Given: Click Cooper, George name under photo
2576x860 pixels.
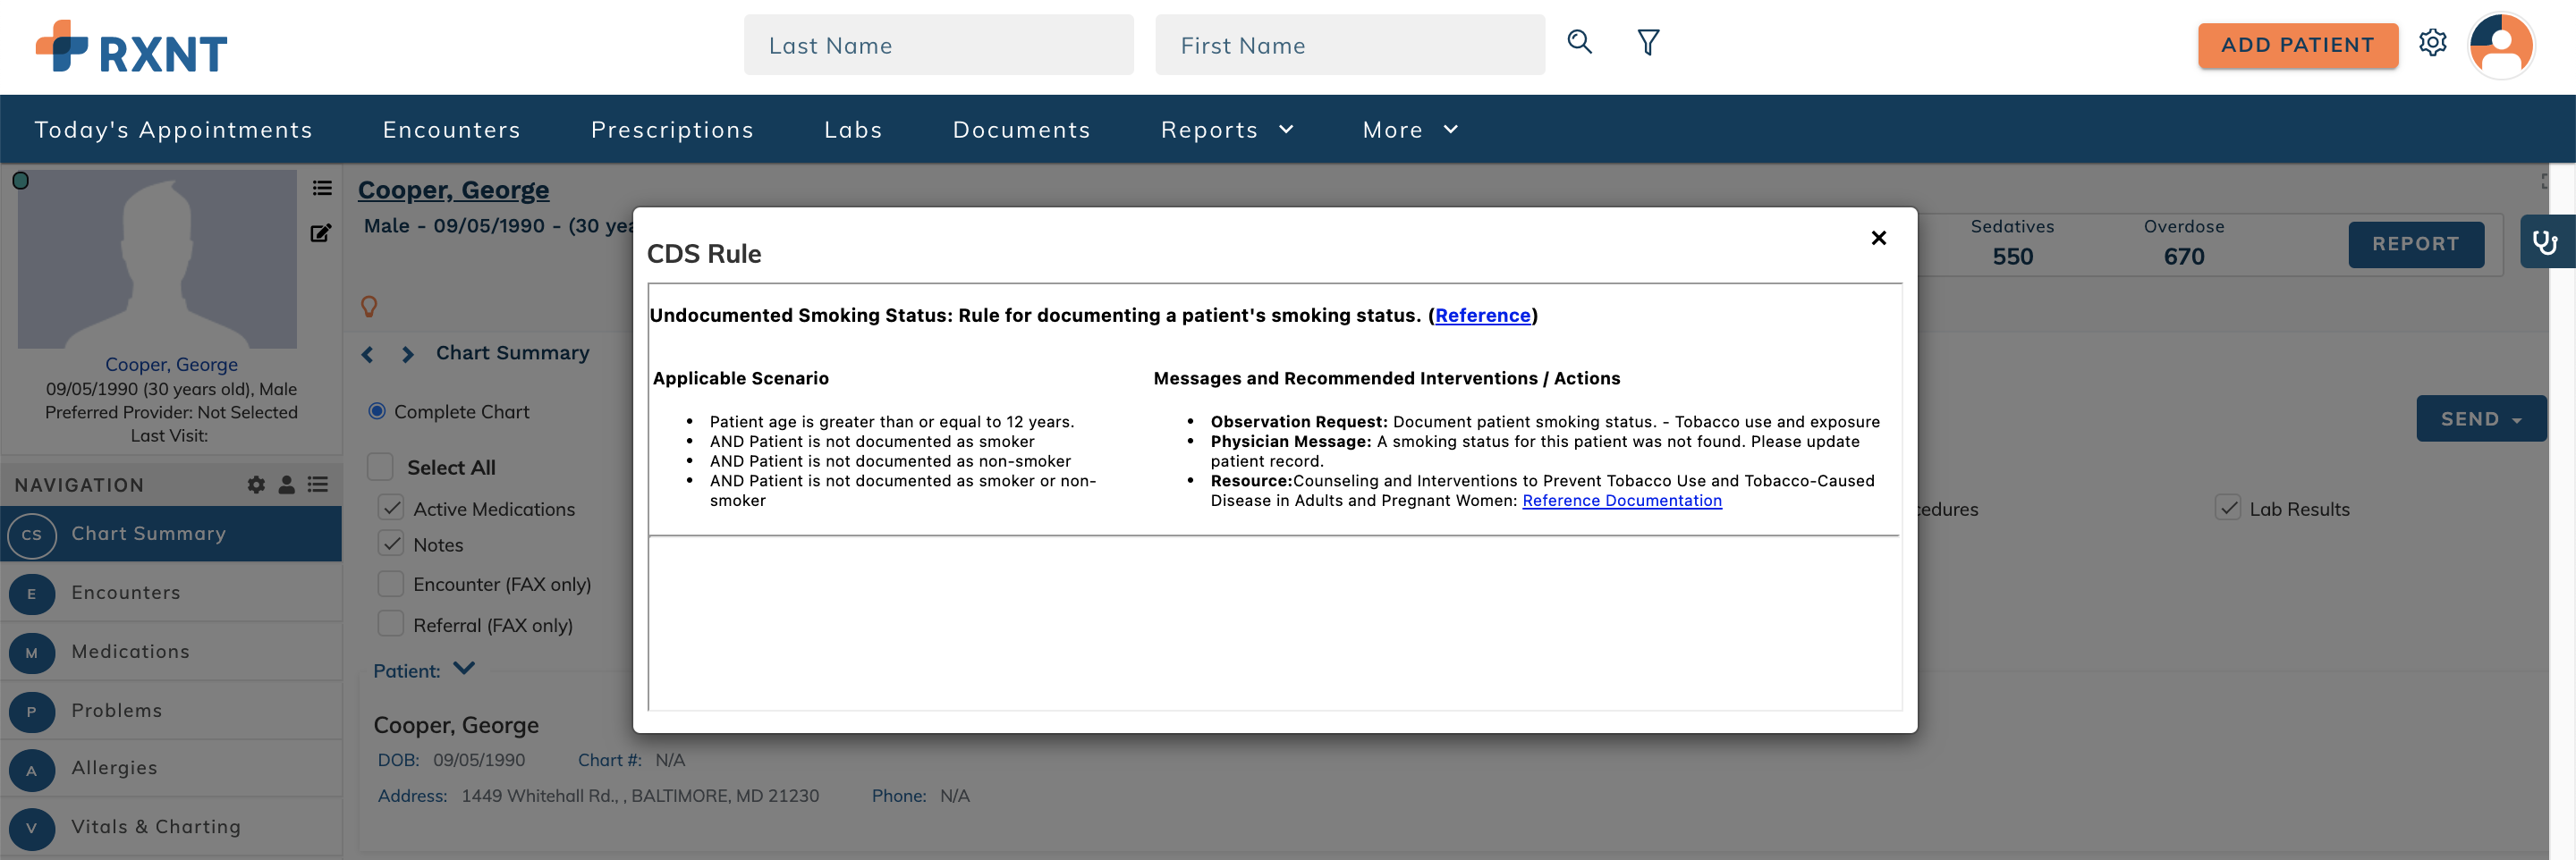Looking at the screenshot, I should tap(171, 364).
